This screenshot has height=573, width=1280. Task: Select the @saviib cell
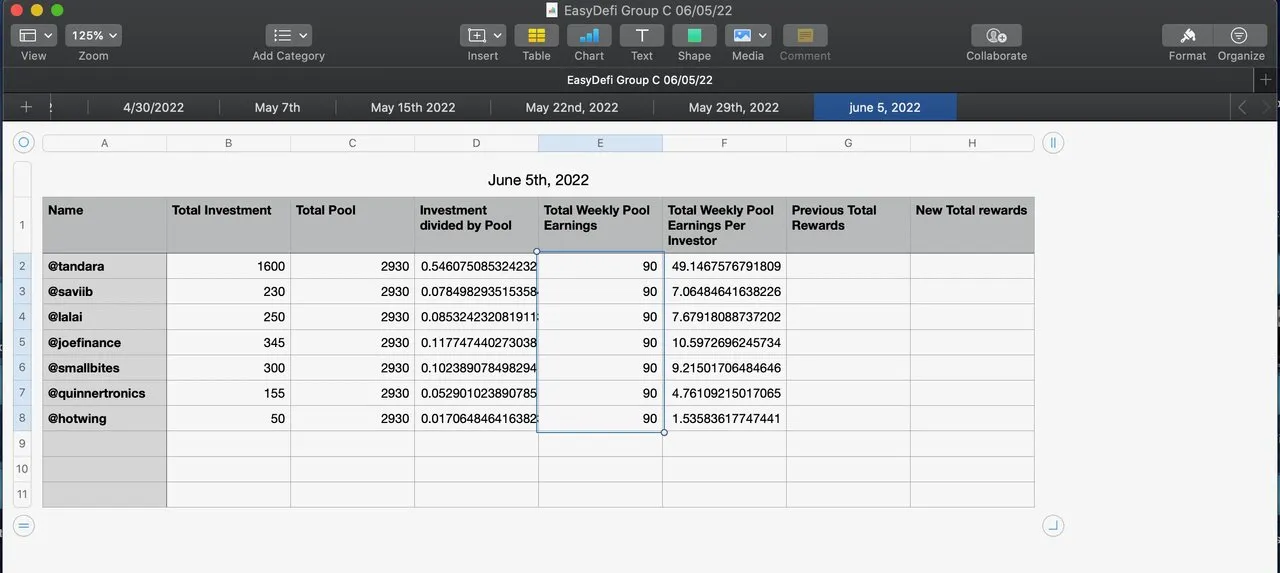pos(105,292)
